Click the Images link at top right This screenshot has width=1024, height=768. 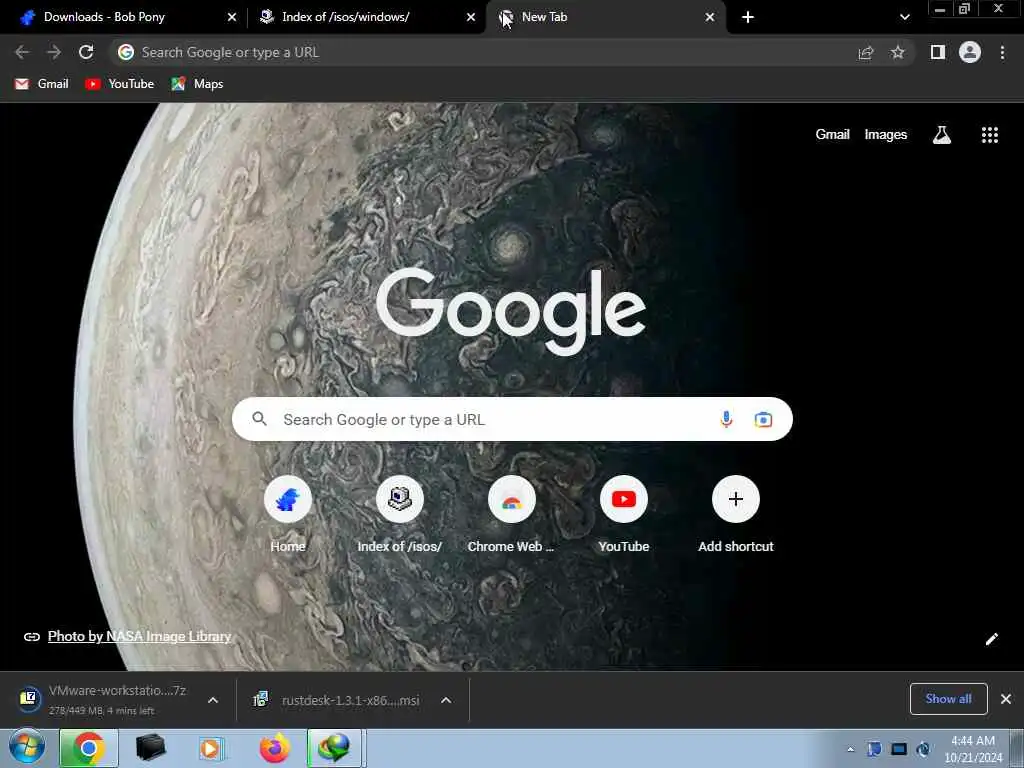point(886,135)
